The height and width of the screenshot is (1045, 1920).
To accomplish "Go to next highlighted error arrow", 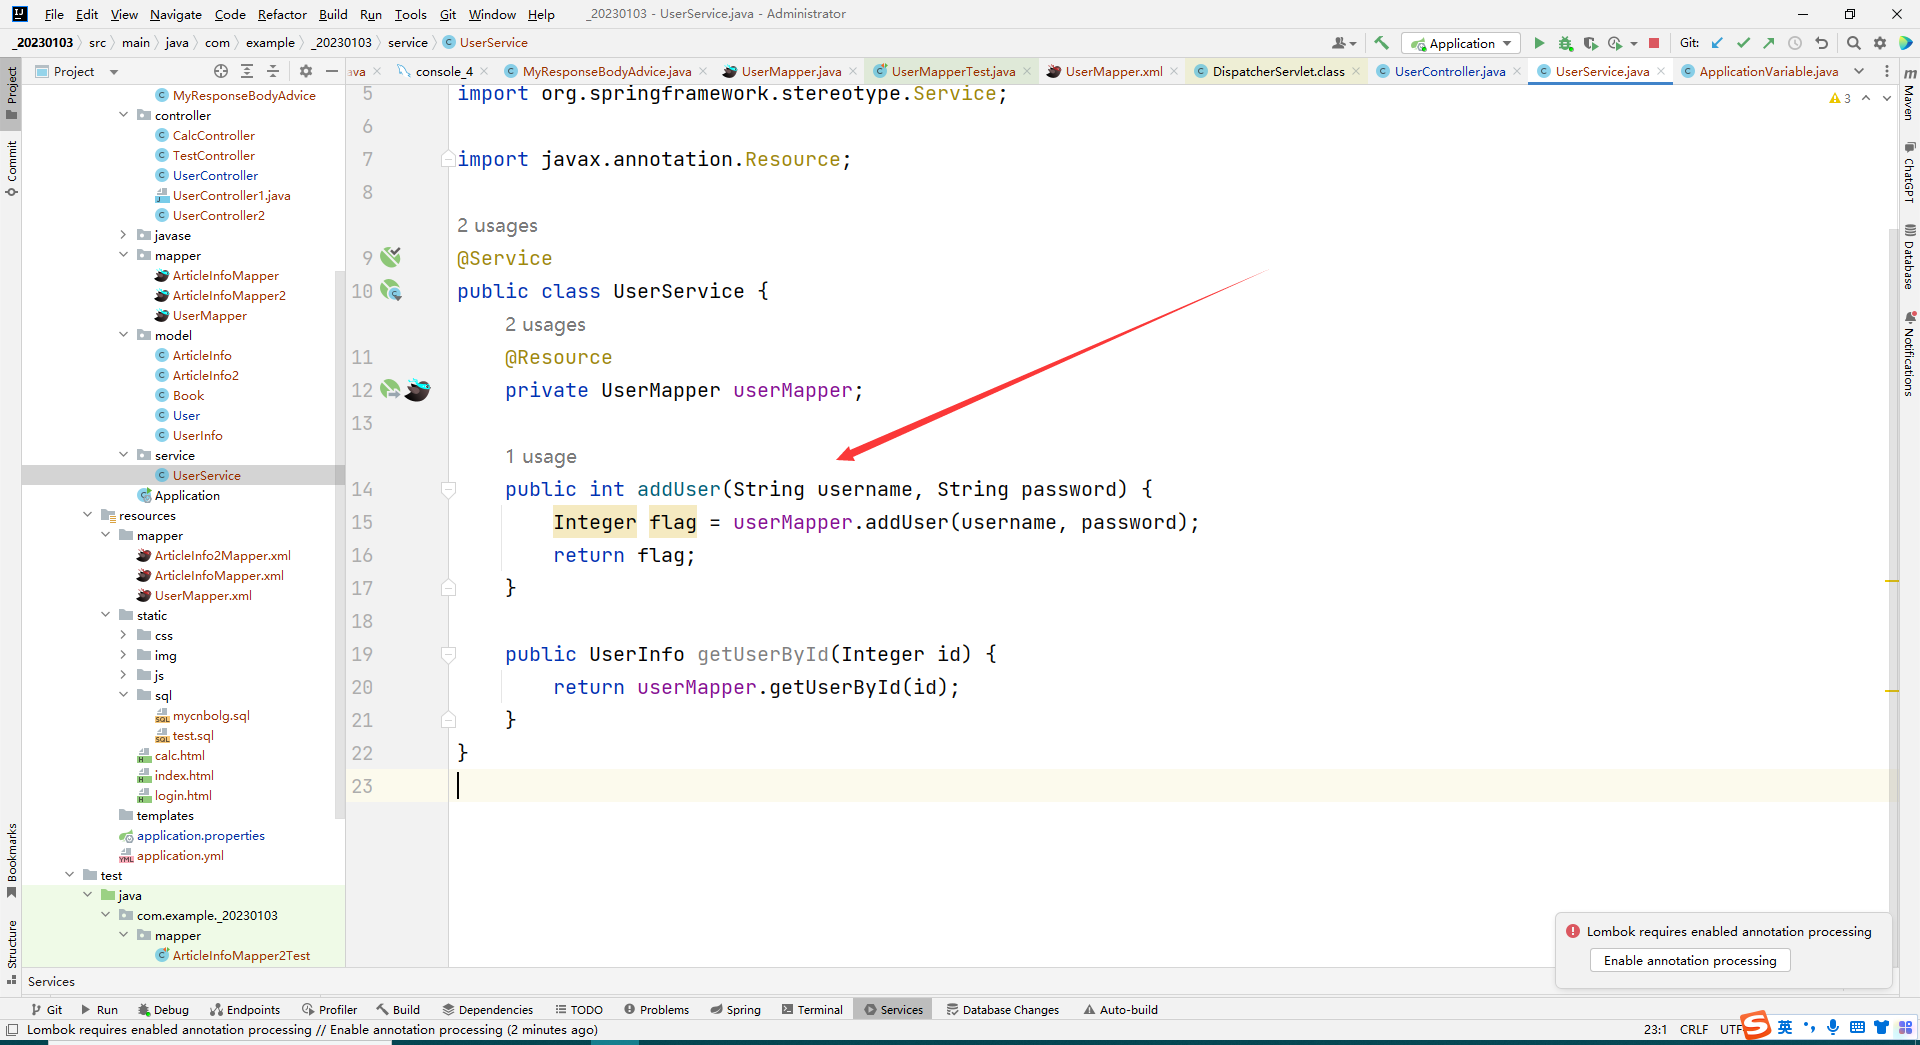I will point(1887,98).
